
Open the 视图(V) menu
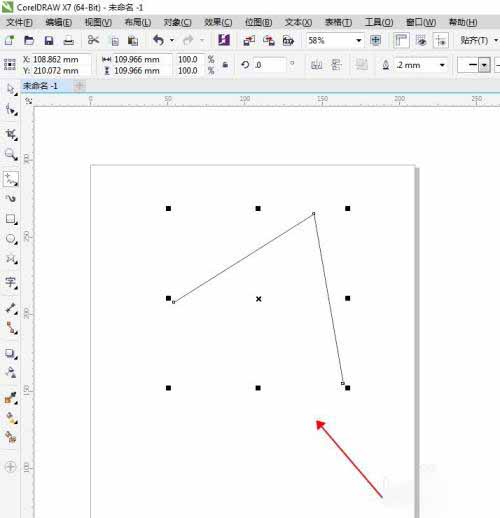98,22
